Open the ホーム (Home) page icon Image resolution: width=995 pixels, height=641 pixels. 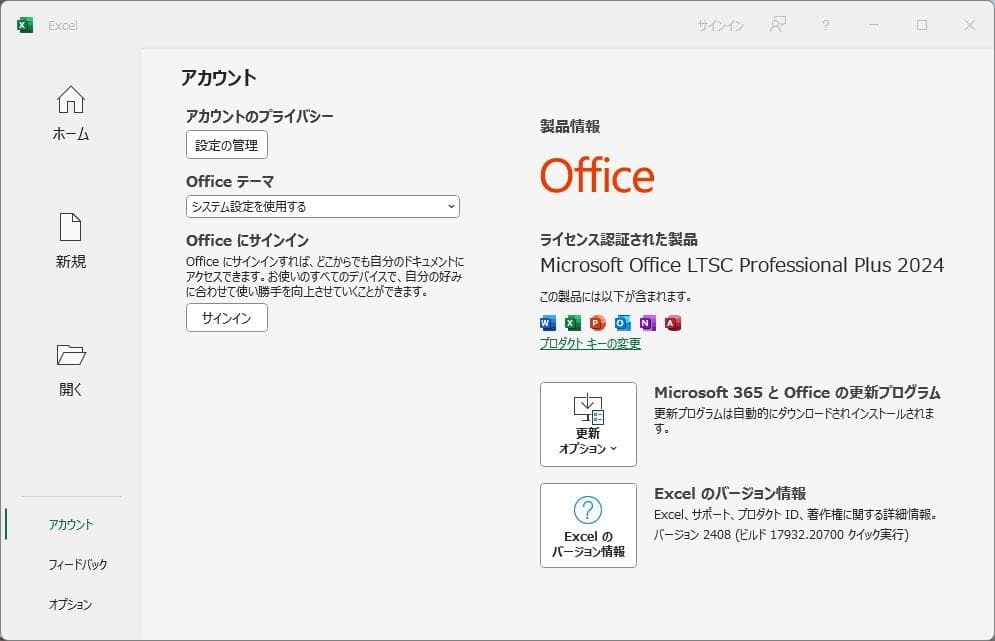coord(70,100)
